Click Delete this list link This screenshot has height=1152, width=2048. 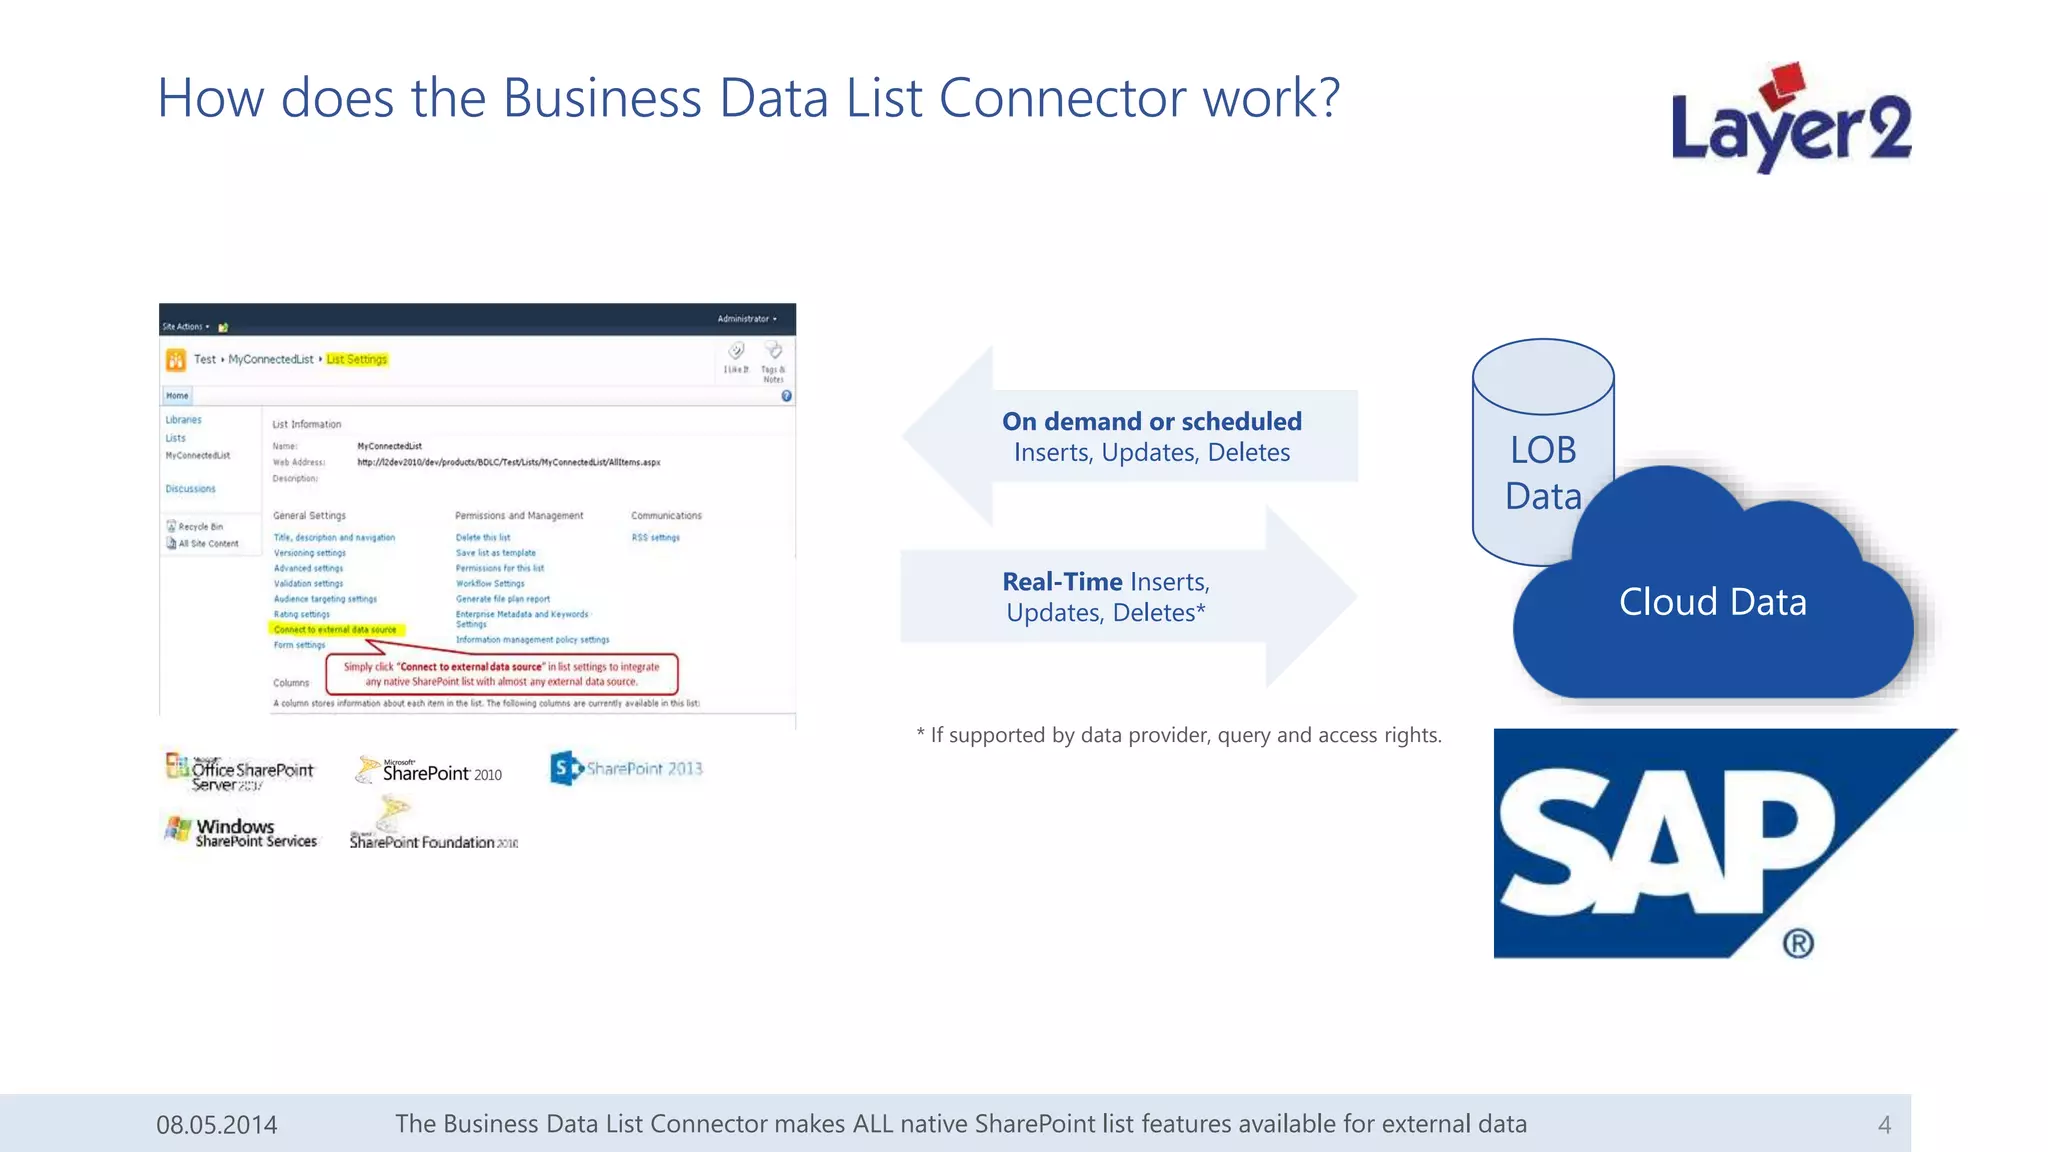(483, 538)
